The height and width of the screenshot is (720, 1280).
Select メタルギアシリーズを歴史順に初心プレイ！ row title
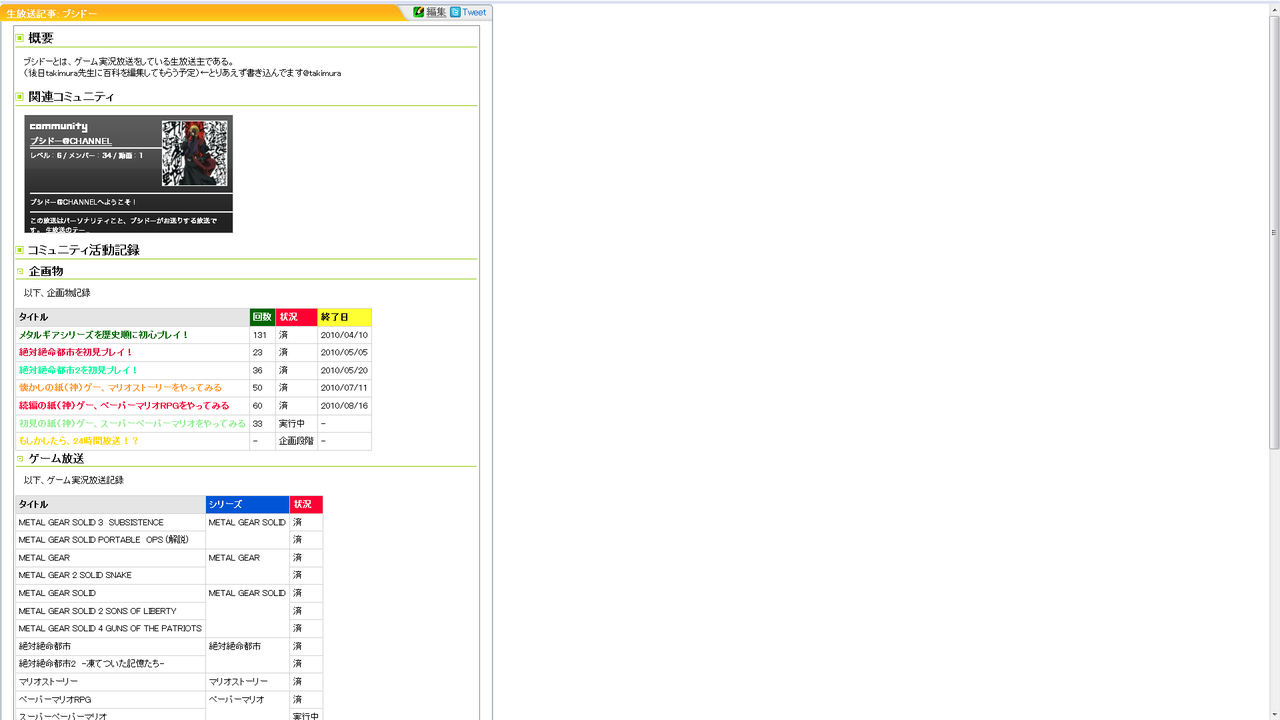[104, 335]
